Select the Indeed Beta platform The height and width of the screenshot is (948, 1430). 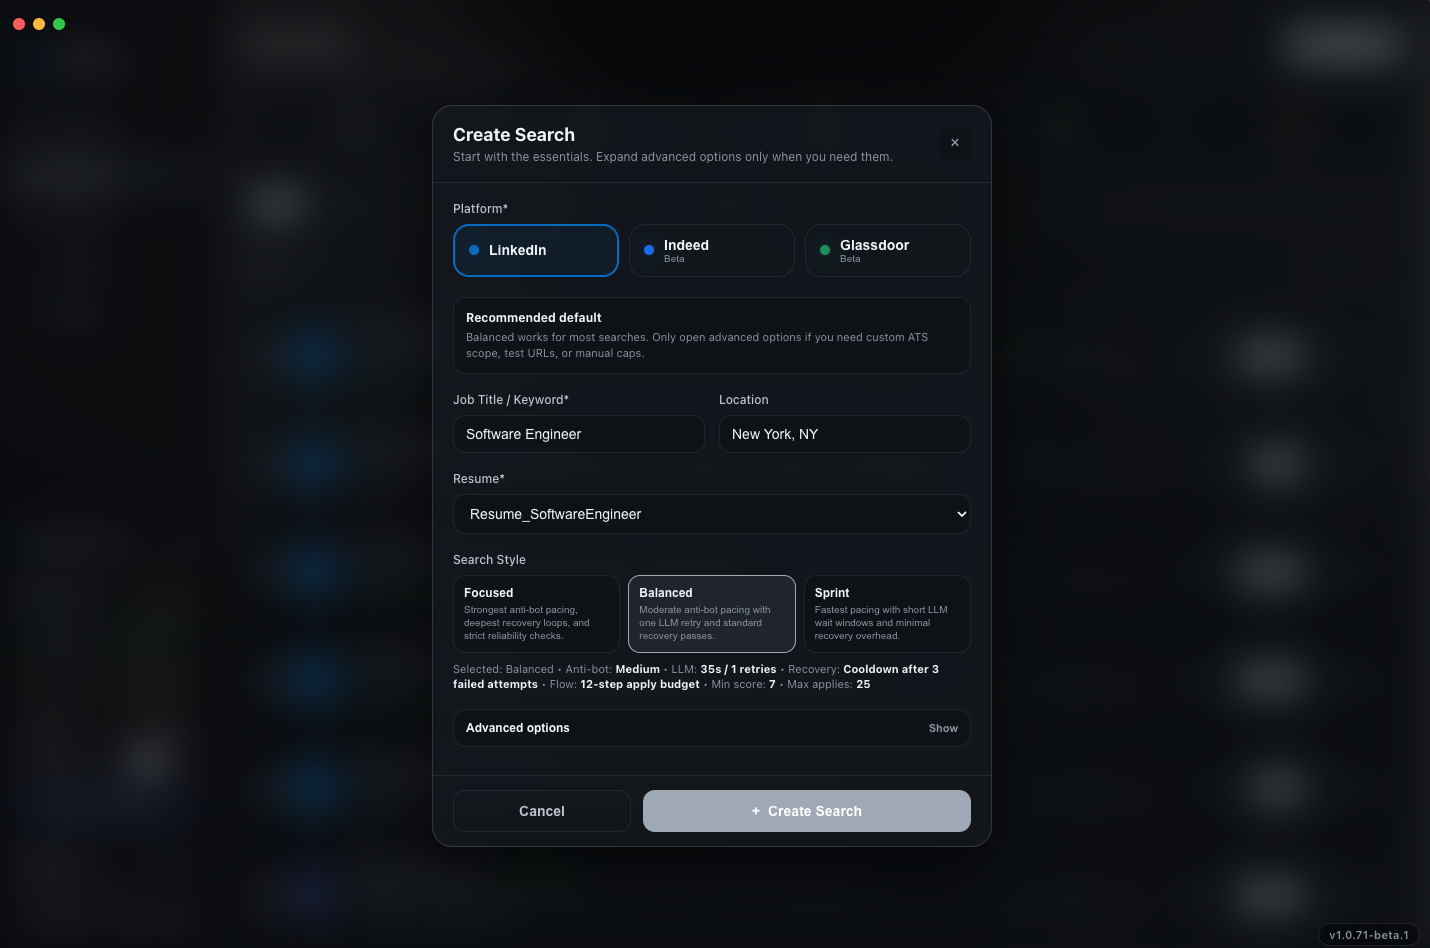711,250
